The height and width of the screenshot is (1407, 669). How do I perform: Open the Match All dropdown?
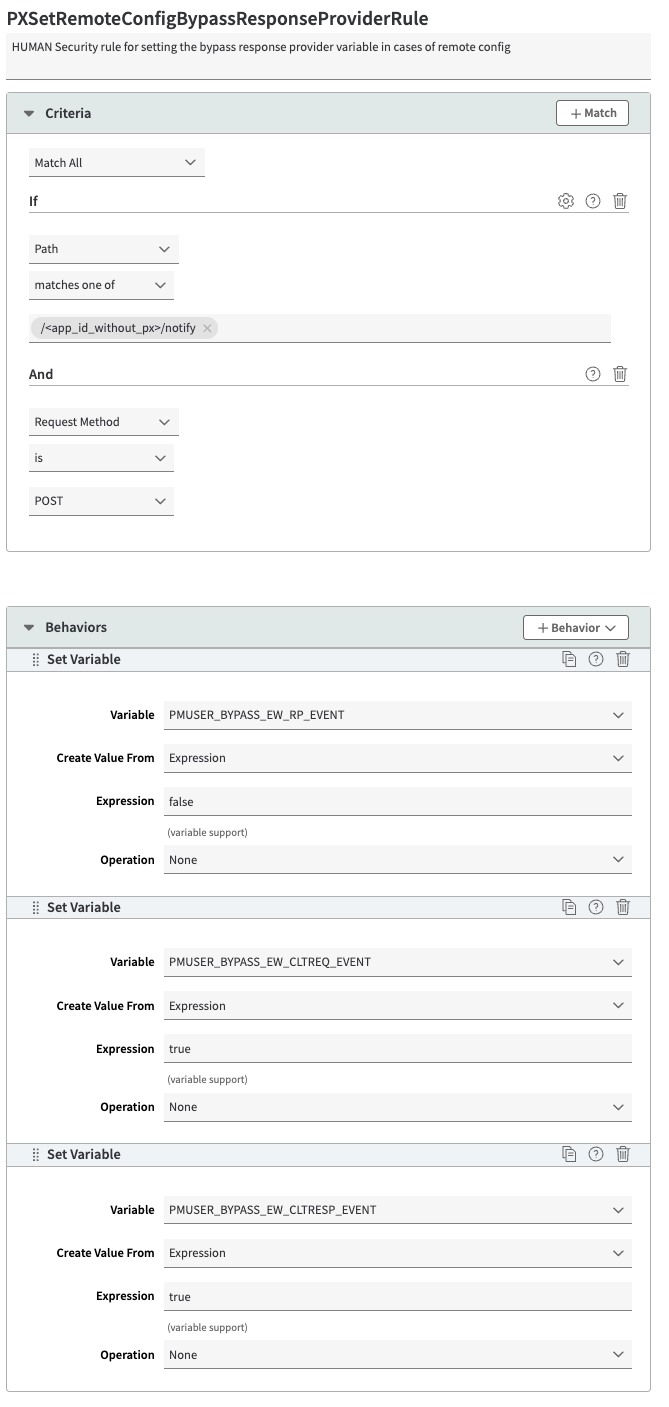117,162
